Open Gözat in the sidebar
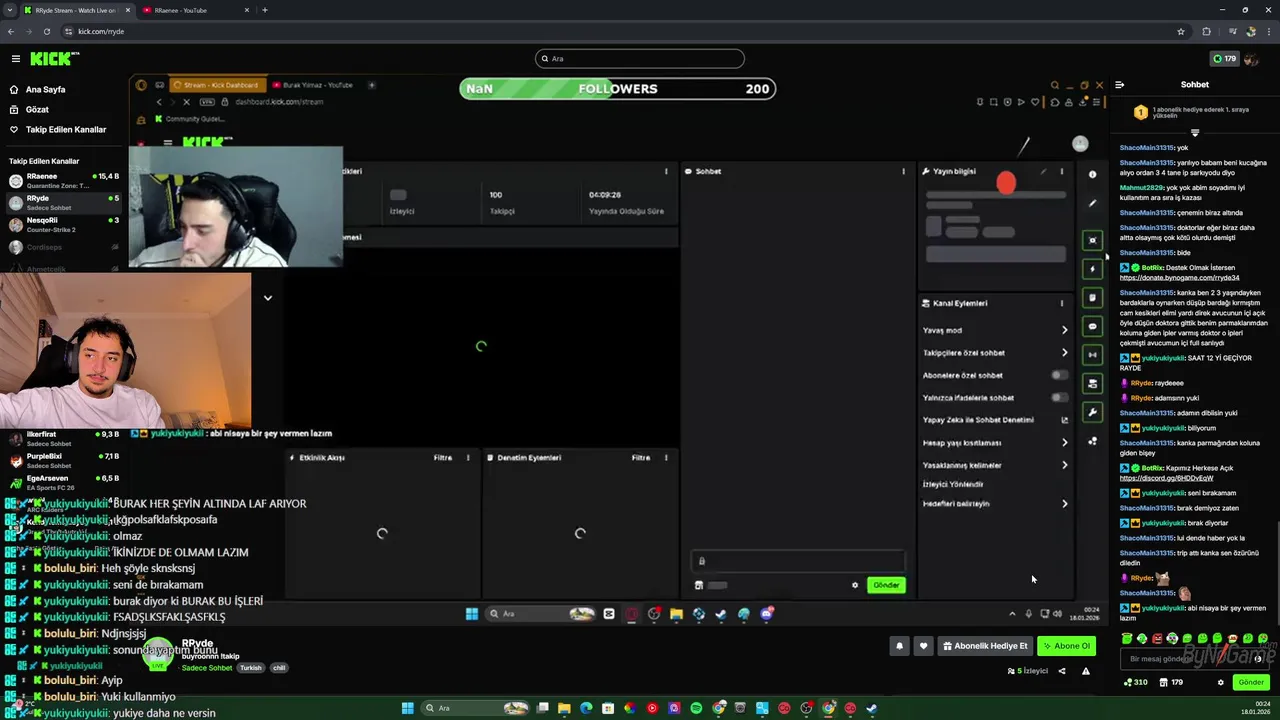 point(37,109)
